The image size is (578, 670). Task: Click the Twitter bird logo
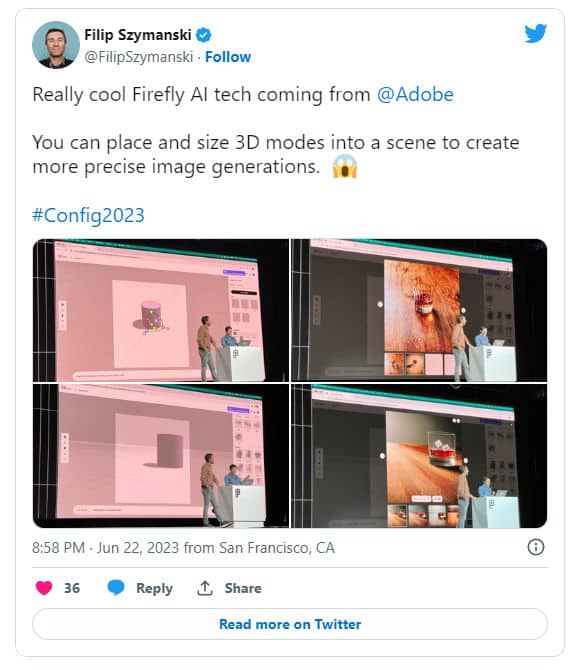[536, 33]
